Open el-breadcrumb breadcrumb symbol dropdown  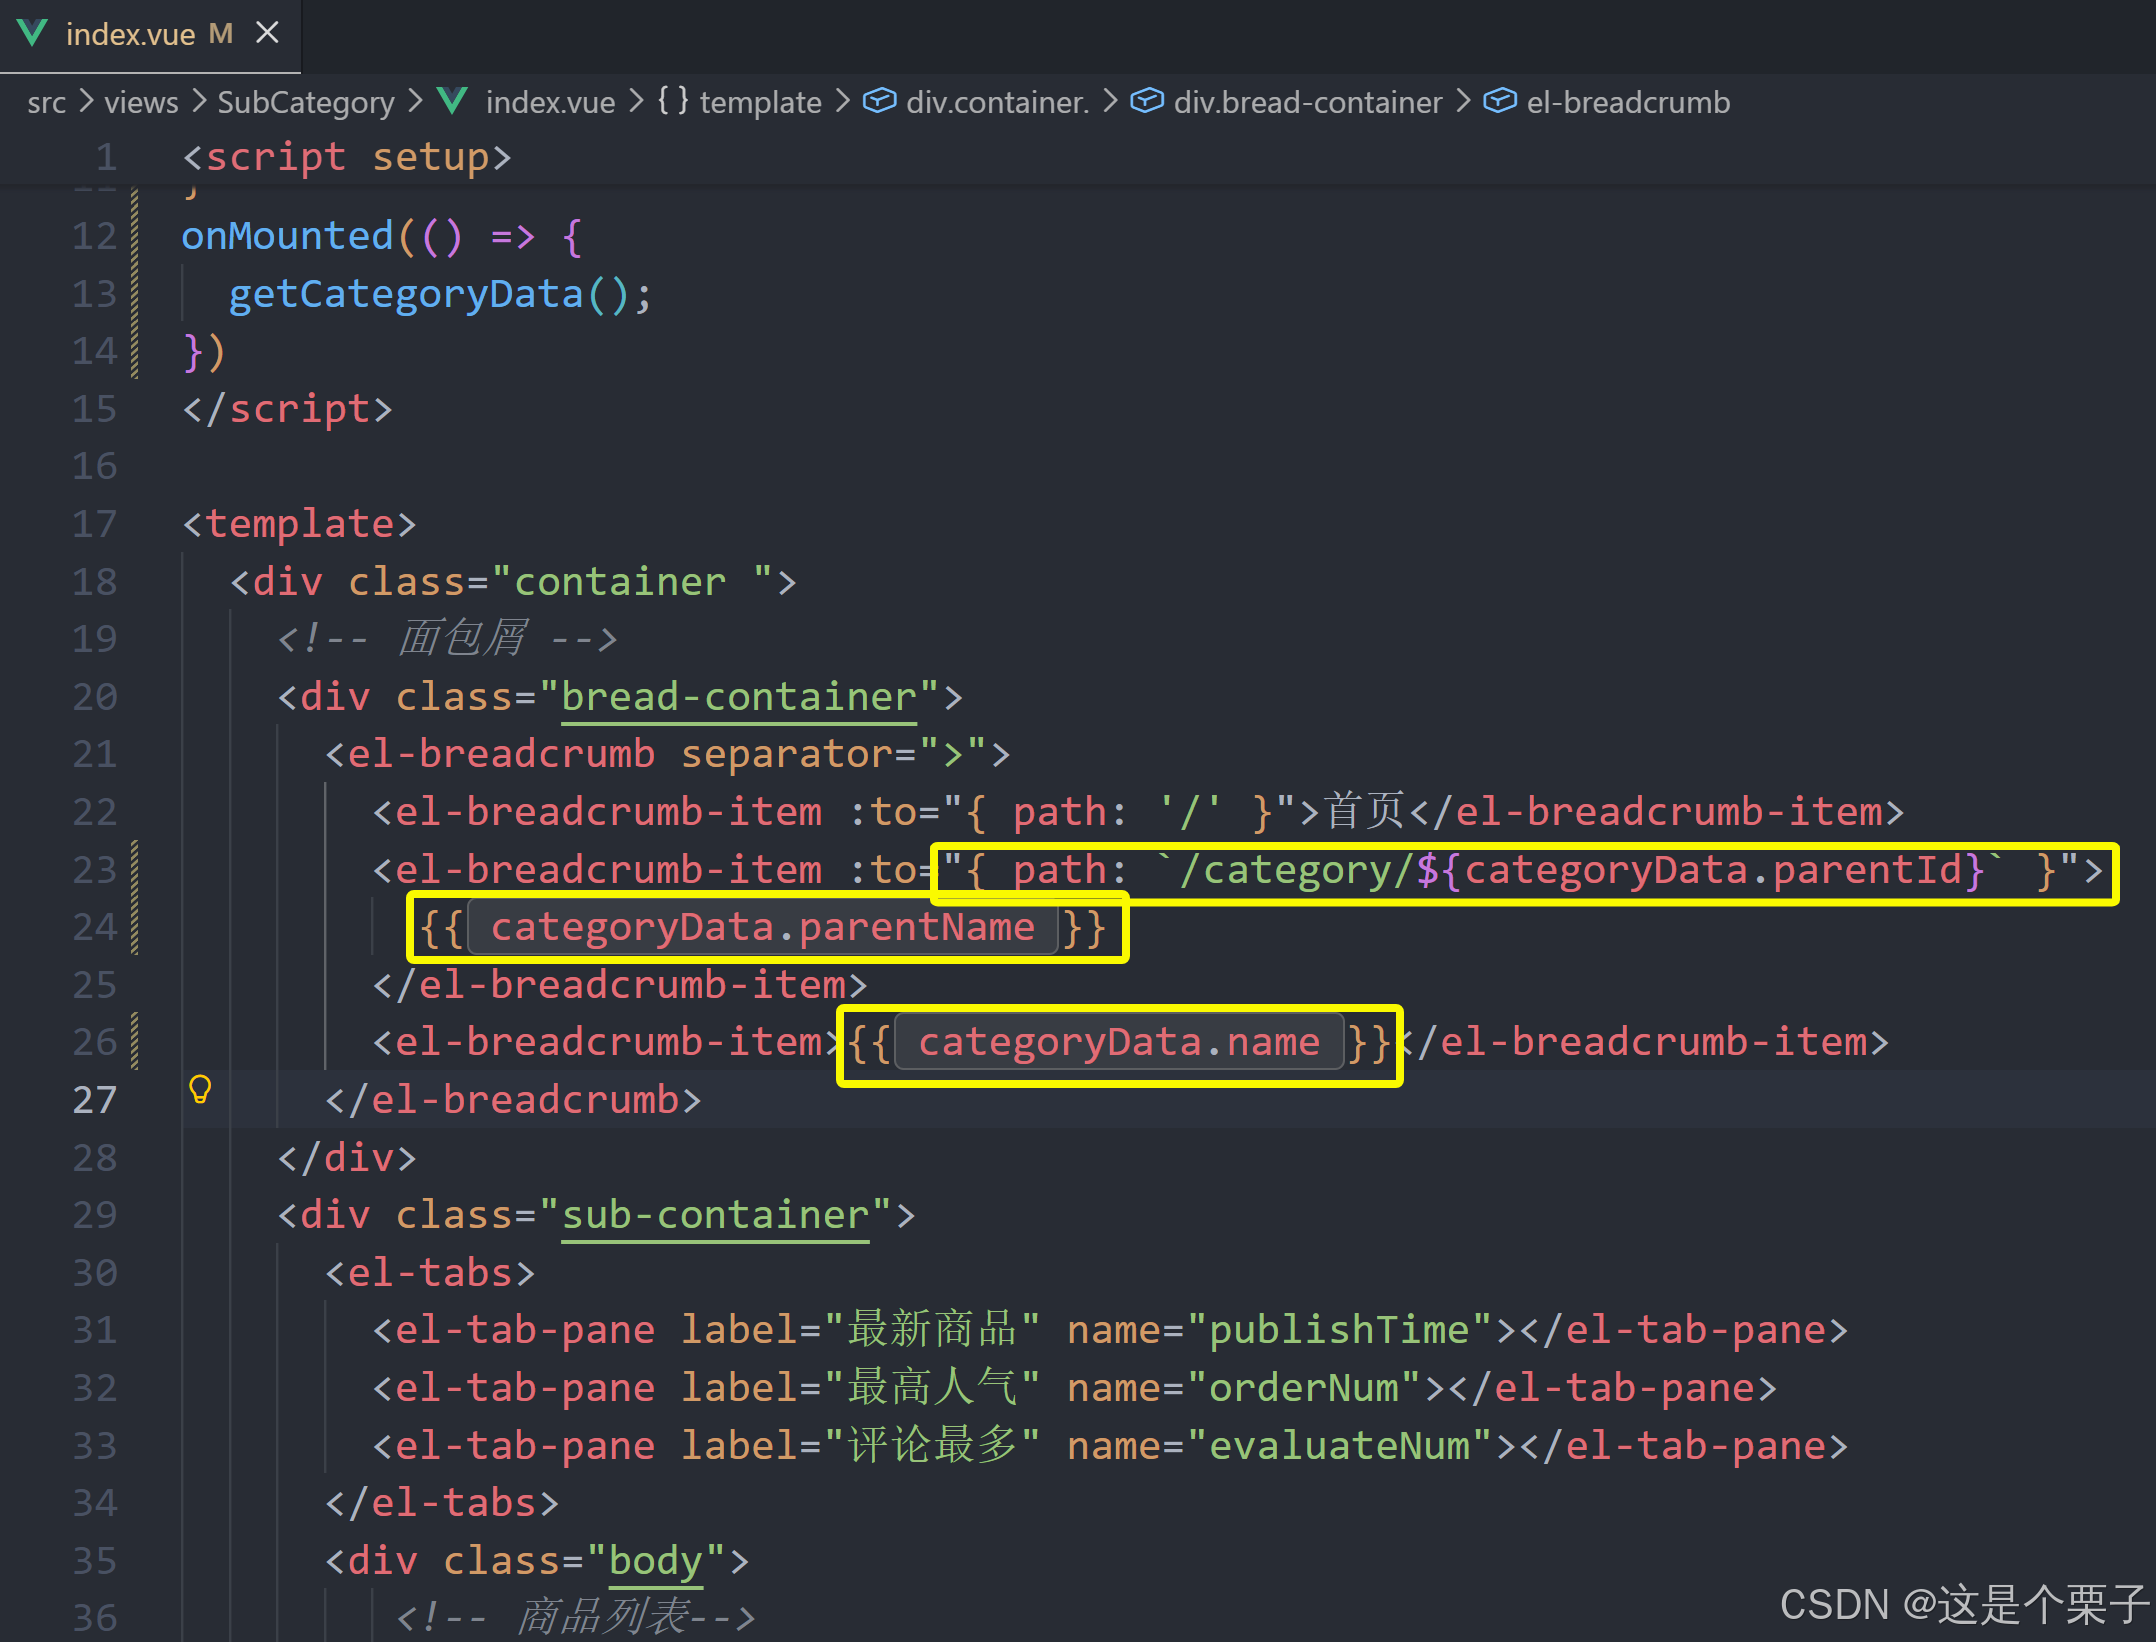[1628, 102]
